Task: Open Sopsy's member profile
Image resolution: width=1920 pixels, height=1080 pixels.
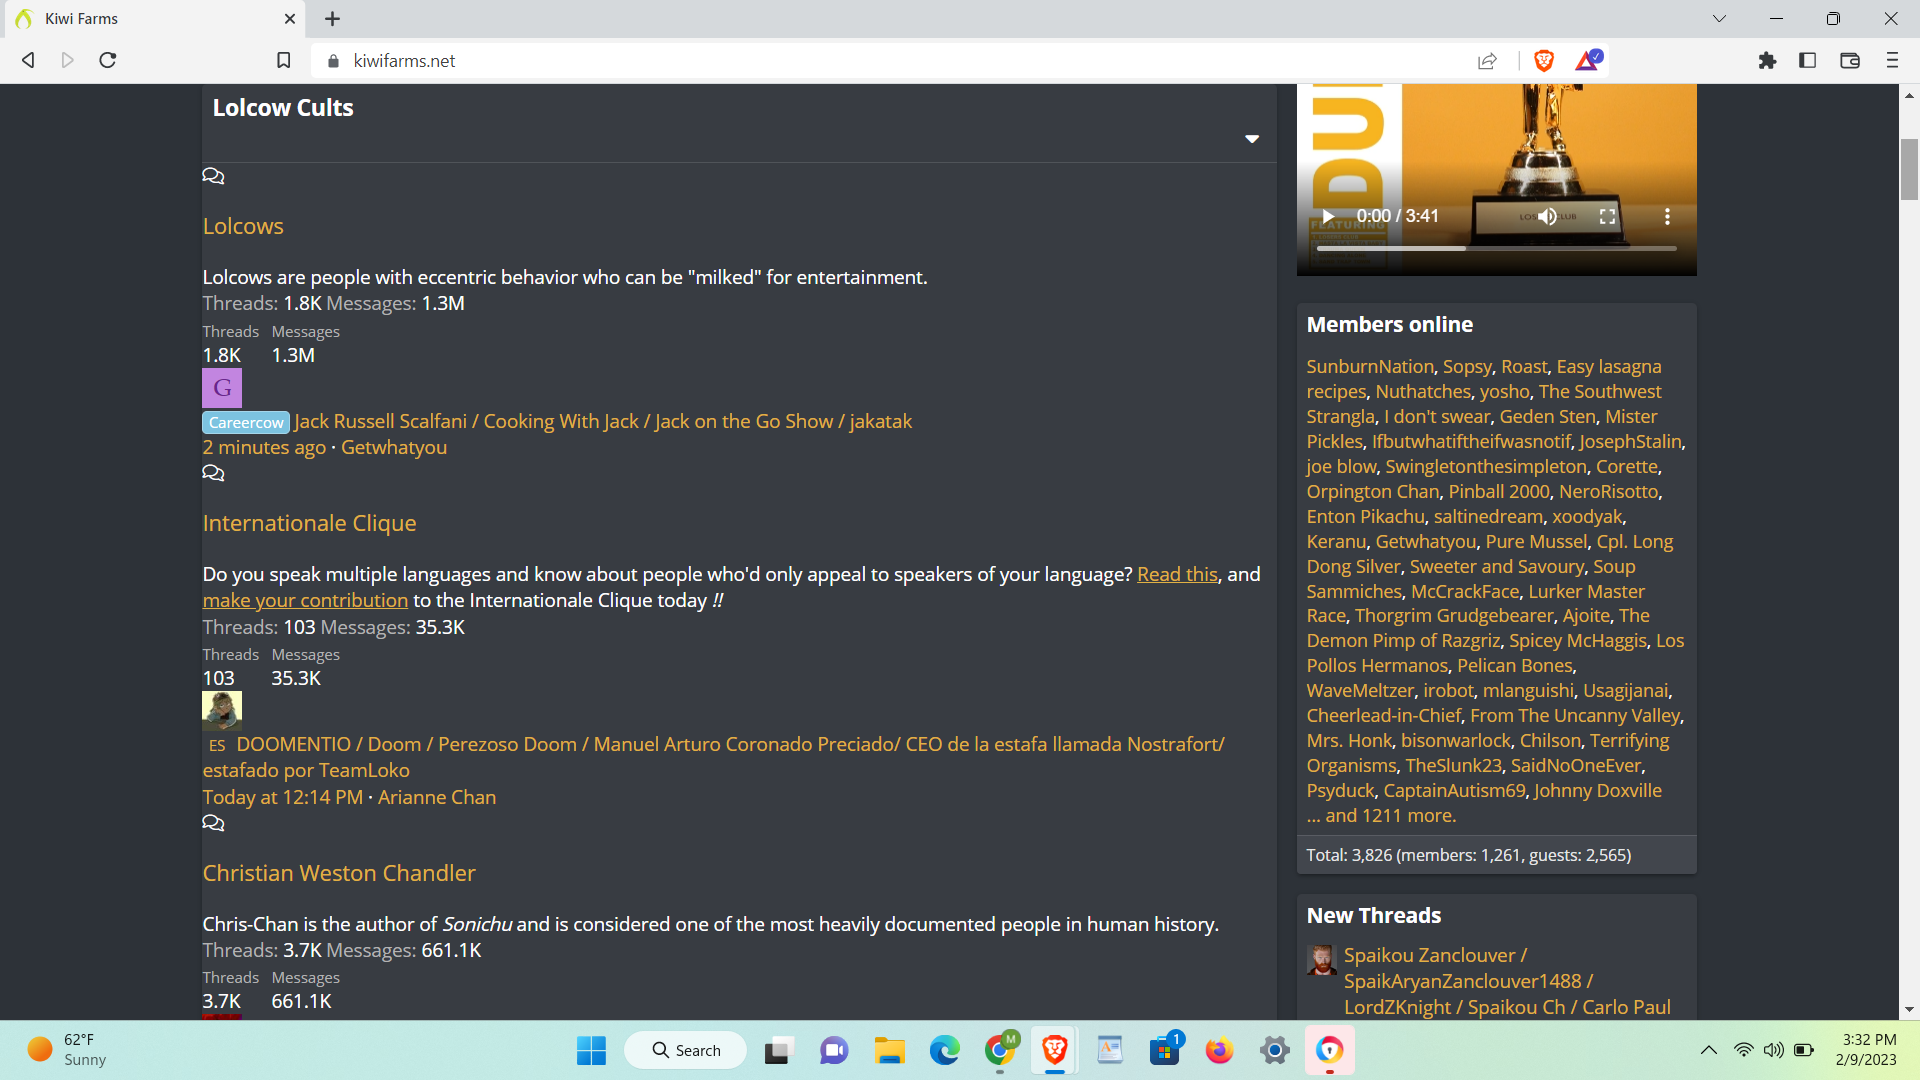Action: [1467, 367]
